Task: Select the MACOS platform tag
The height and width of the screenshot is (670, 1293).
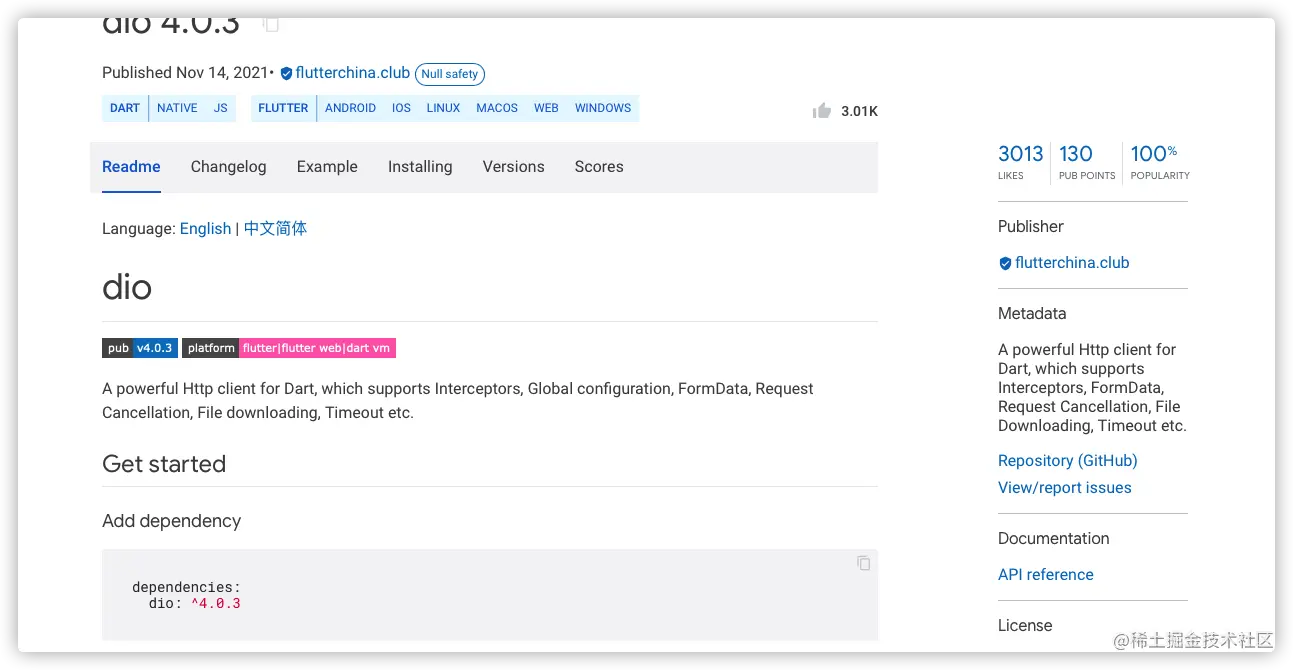Action: (x=497, y=108)
